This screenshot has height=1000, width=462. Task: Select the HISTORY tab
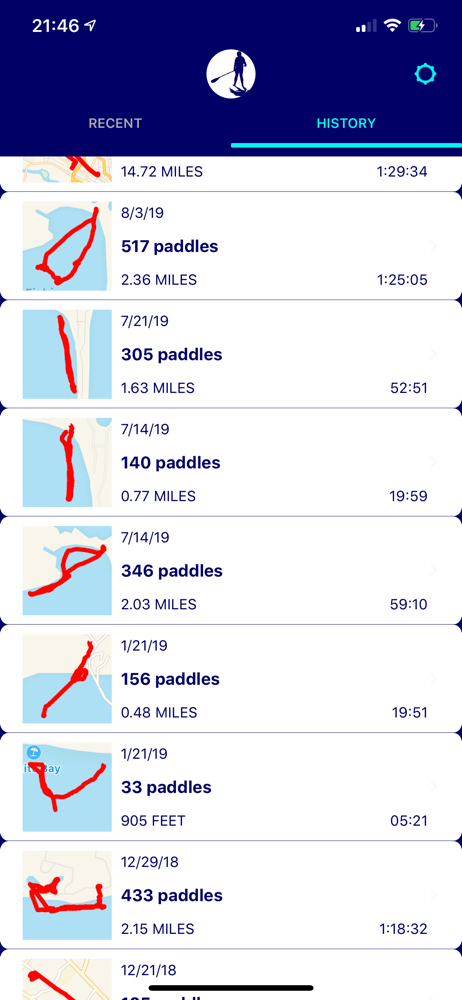346,123
